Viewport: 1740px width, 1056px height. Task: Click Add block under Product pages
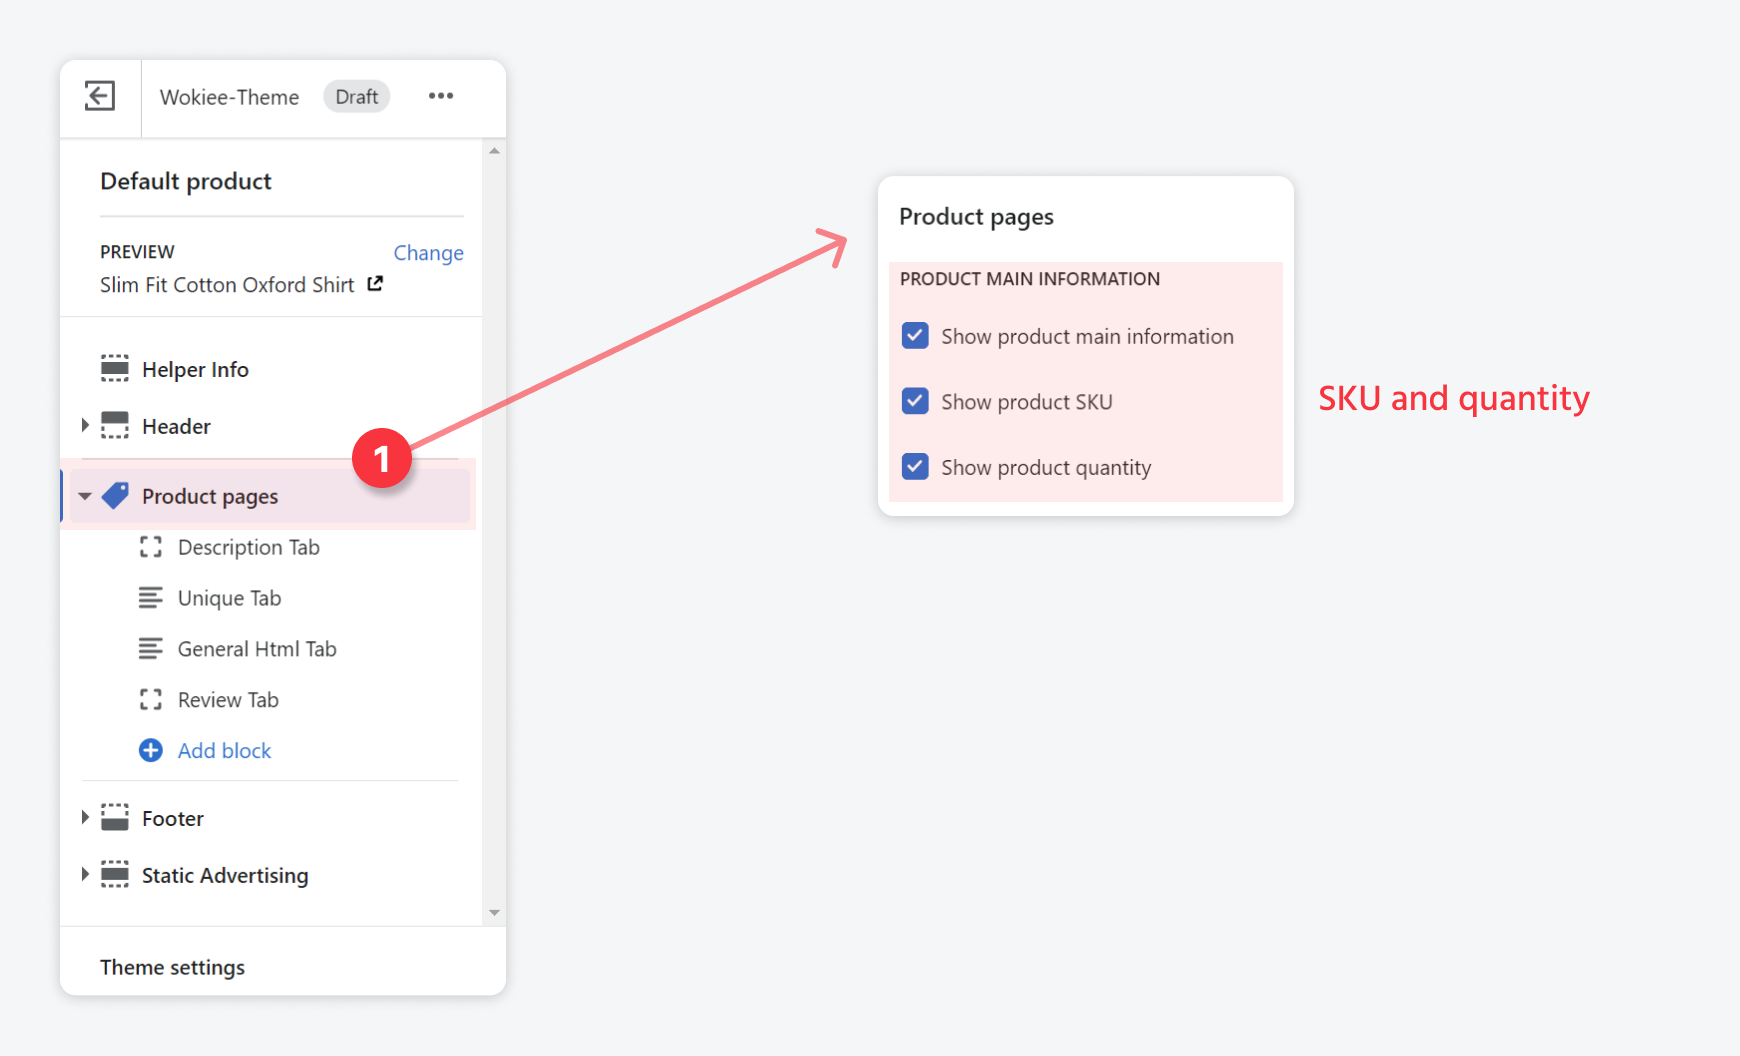224,750
